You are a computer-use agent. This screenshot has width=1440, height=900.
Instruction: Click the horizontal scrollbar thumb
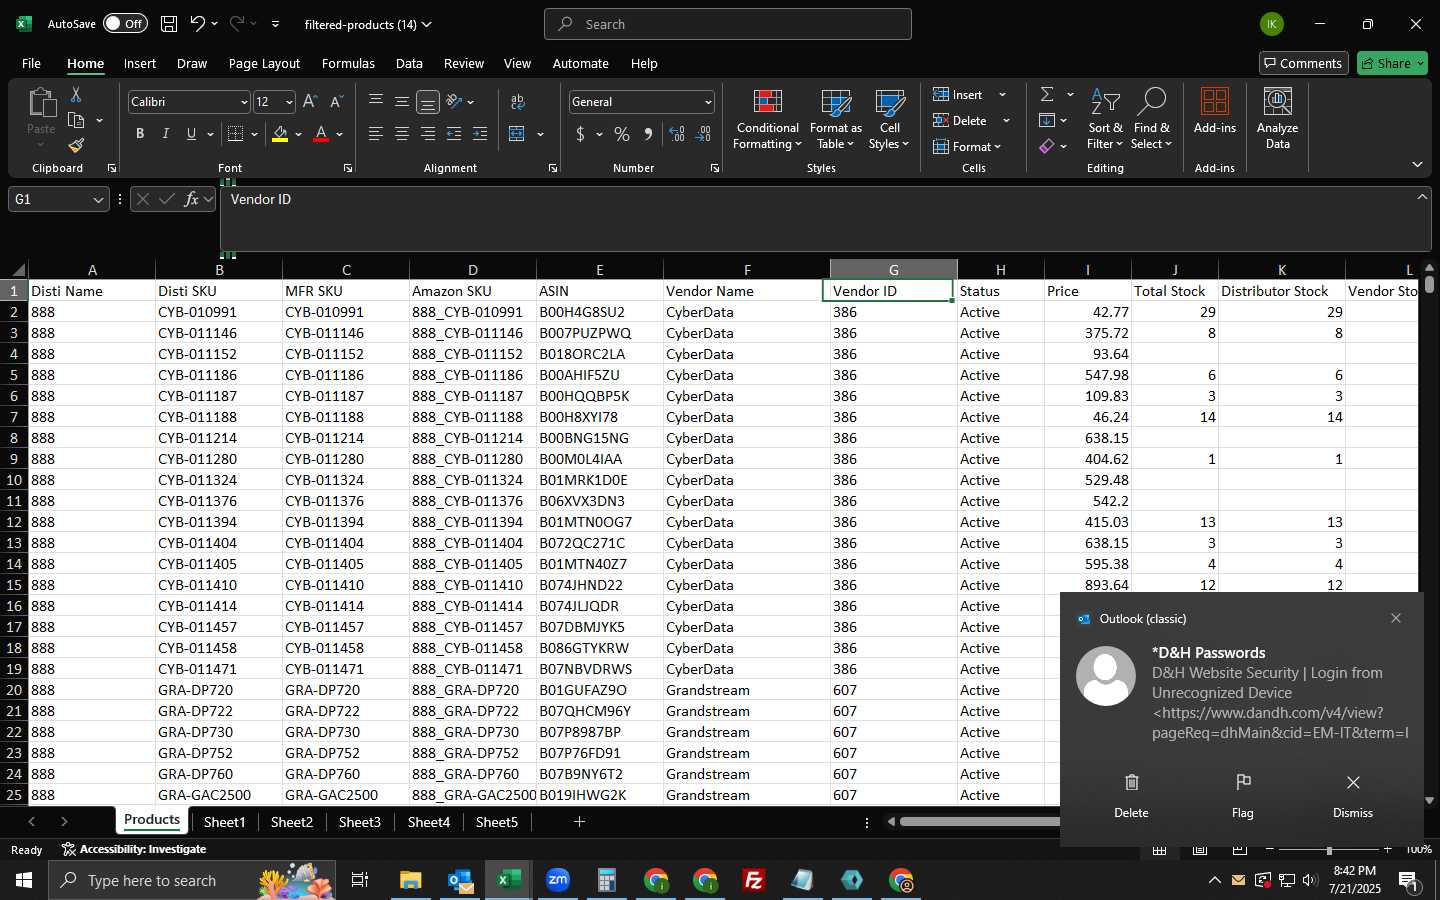(x=979, y=822)
